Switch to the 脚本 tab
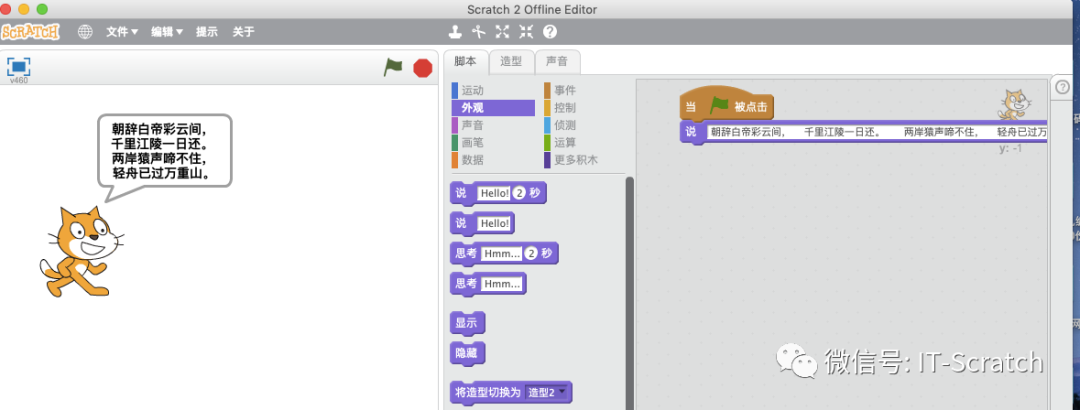 pyautogui.click(x=466, y=61)
